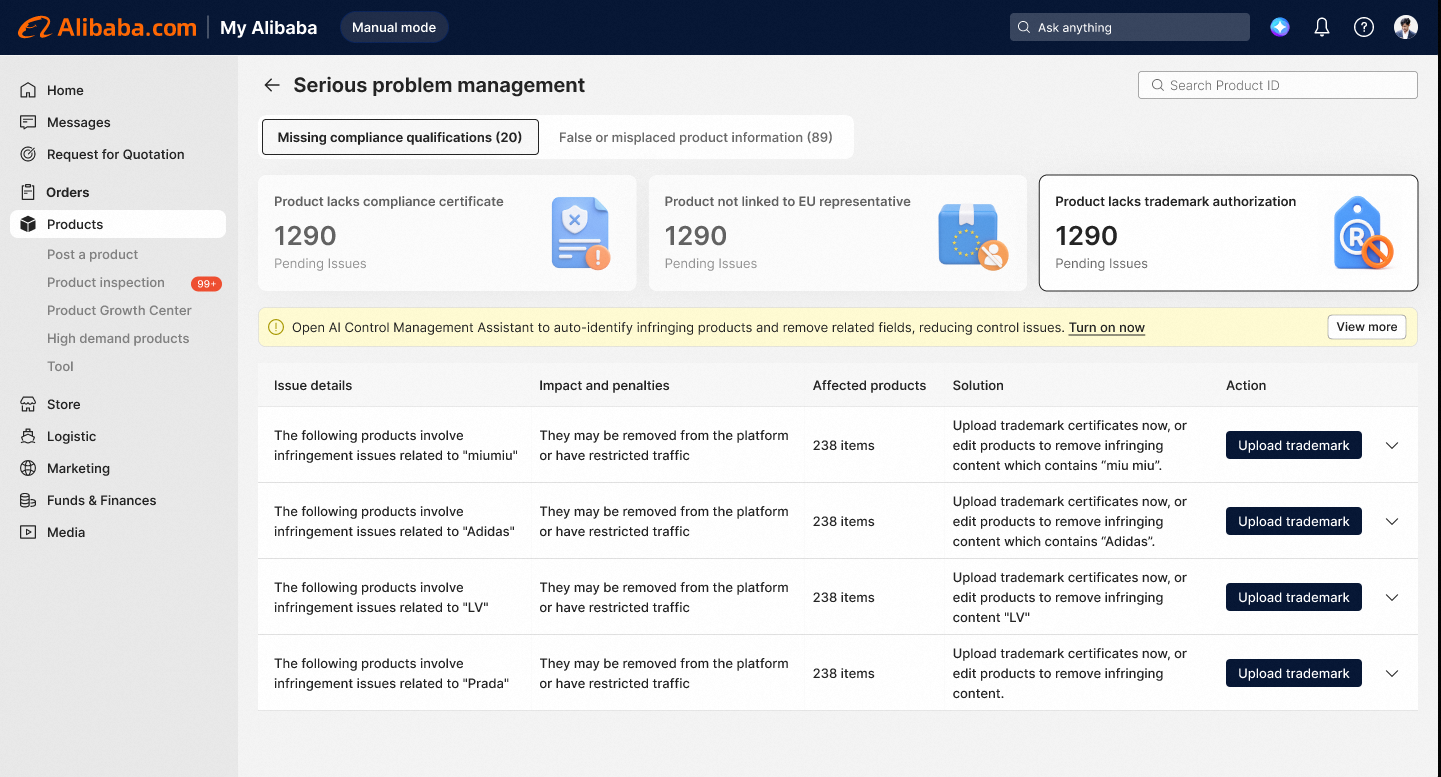Open the AI assistant sparkle icon

pos(1280,27)
